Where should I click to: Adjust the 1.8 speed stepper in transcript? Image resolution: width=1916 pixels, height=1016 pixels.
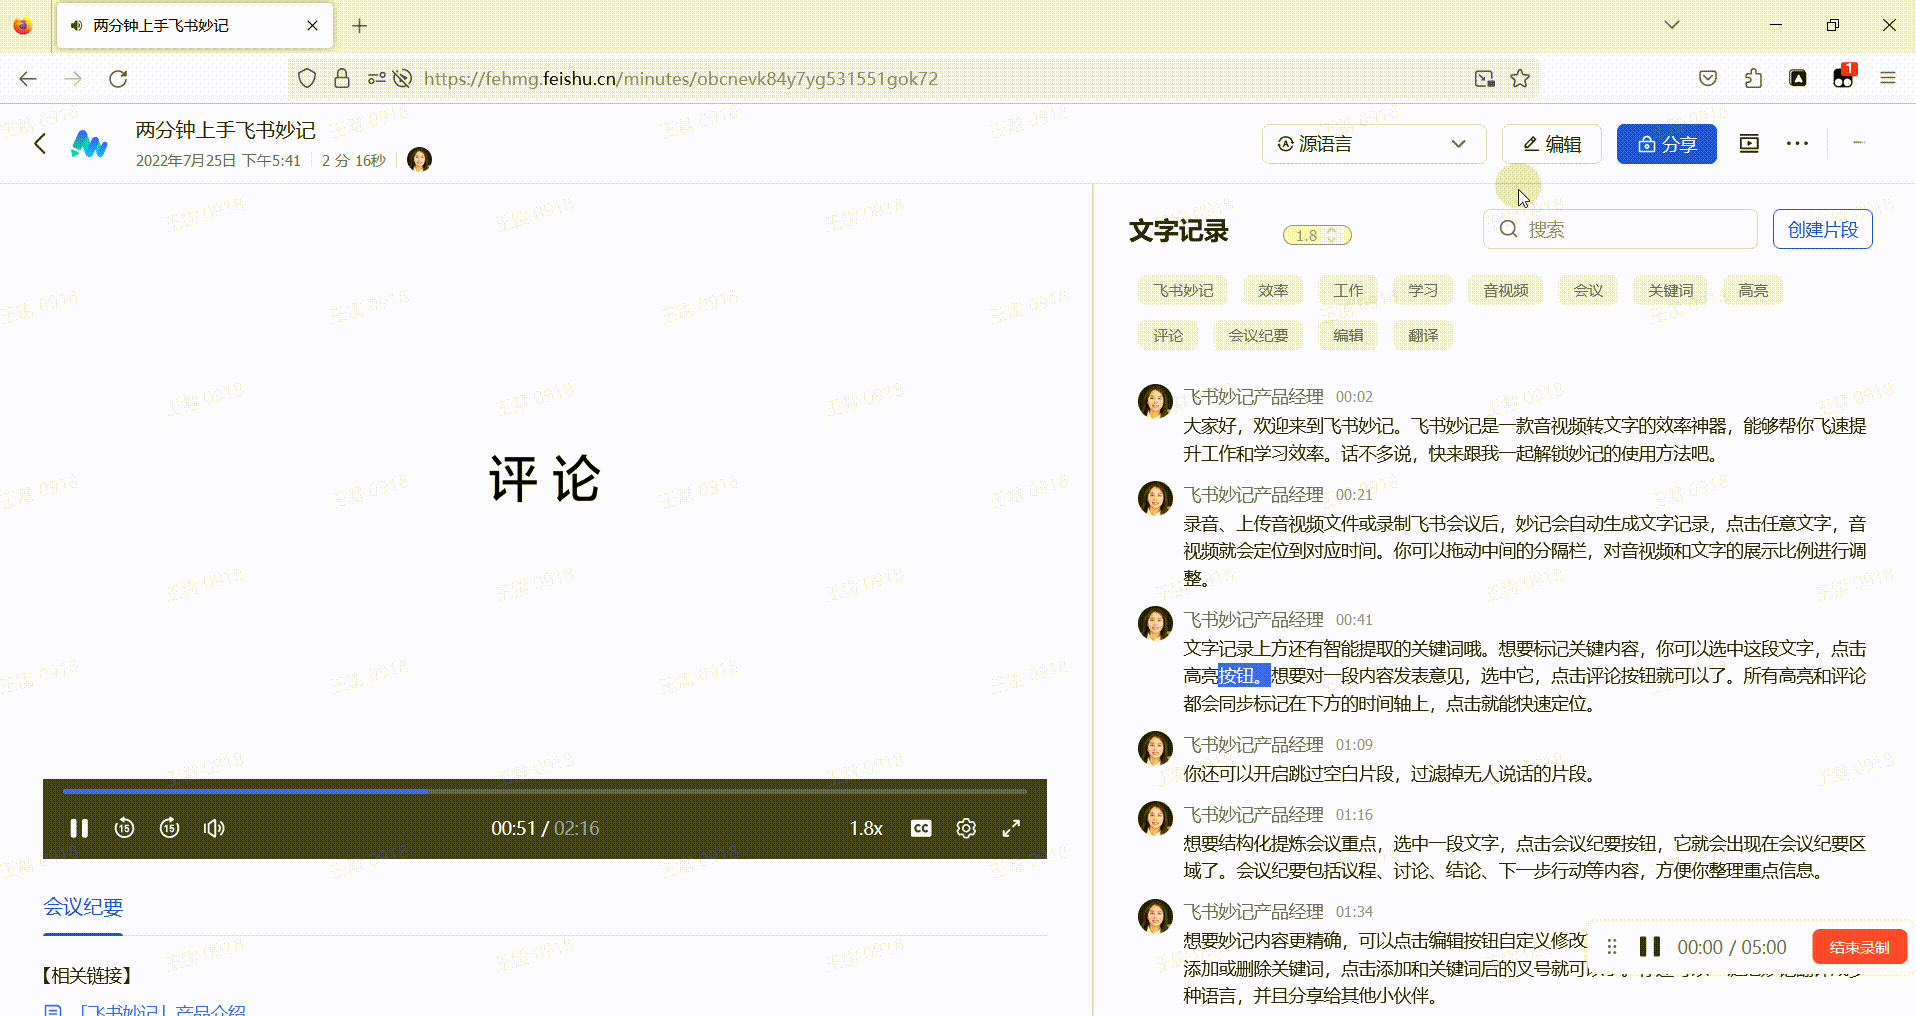(1317, 235)
